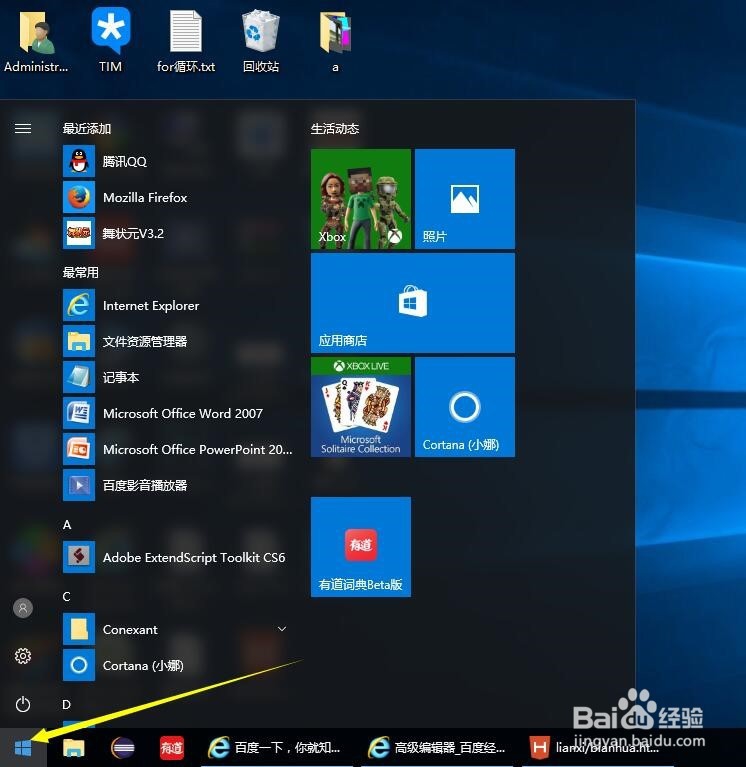This screenshot has height=767, width=746.
Task: Expand the hamburger menu in Start
Action: click(x=23, y=129)
